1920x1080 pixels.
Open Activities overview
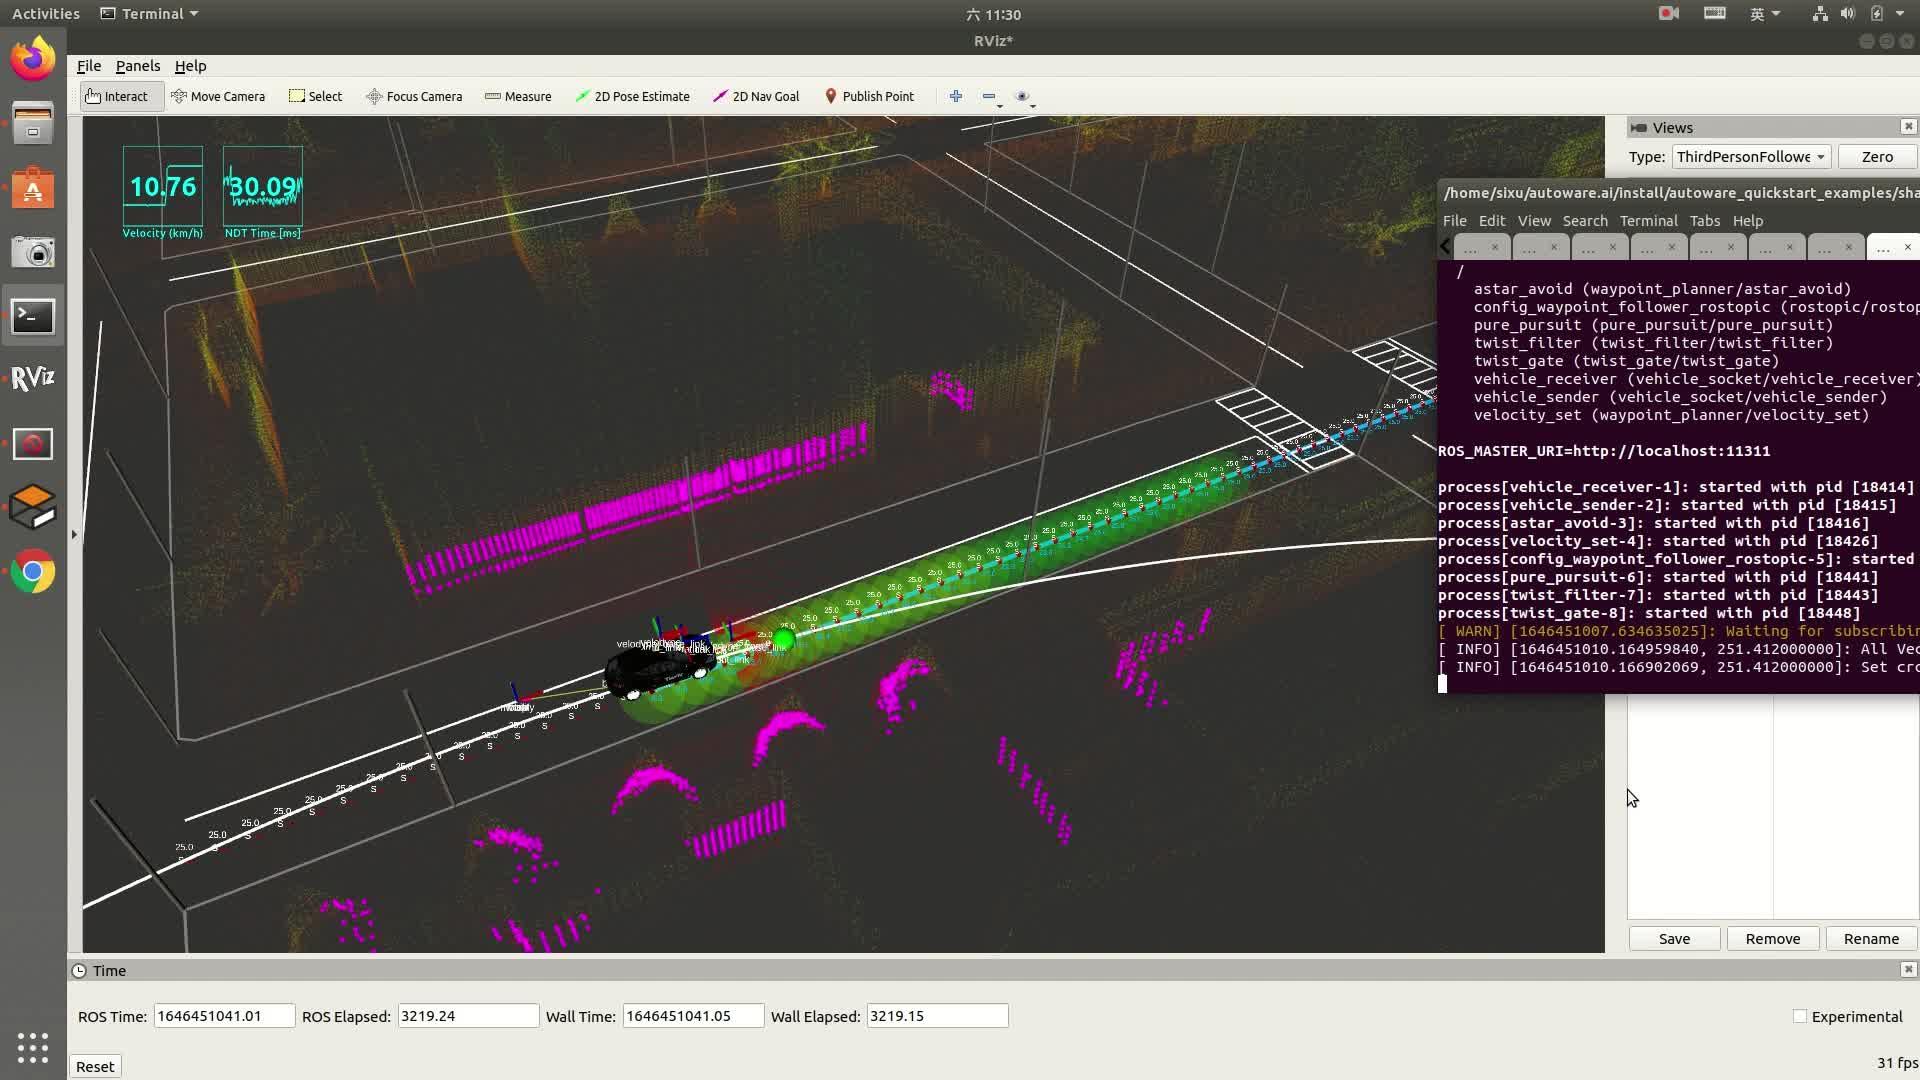tap(46, 14)
